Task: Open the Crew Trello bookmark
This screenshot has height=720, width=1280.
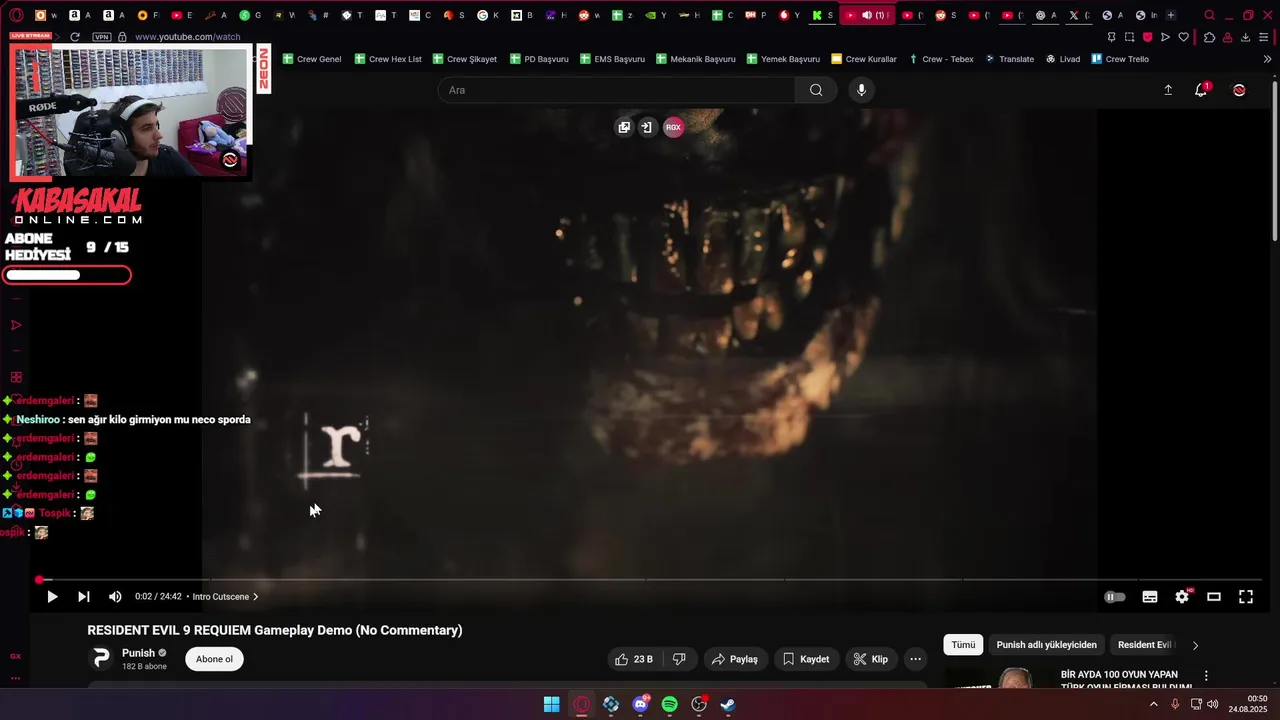Action: click(x=1120, y=59)
